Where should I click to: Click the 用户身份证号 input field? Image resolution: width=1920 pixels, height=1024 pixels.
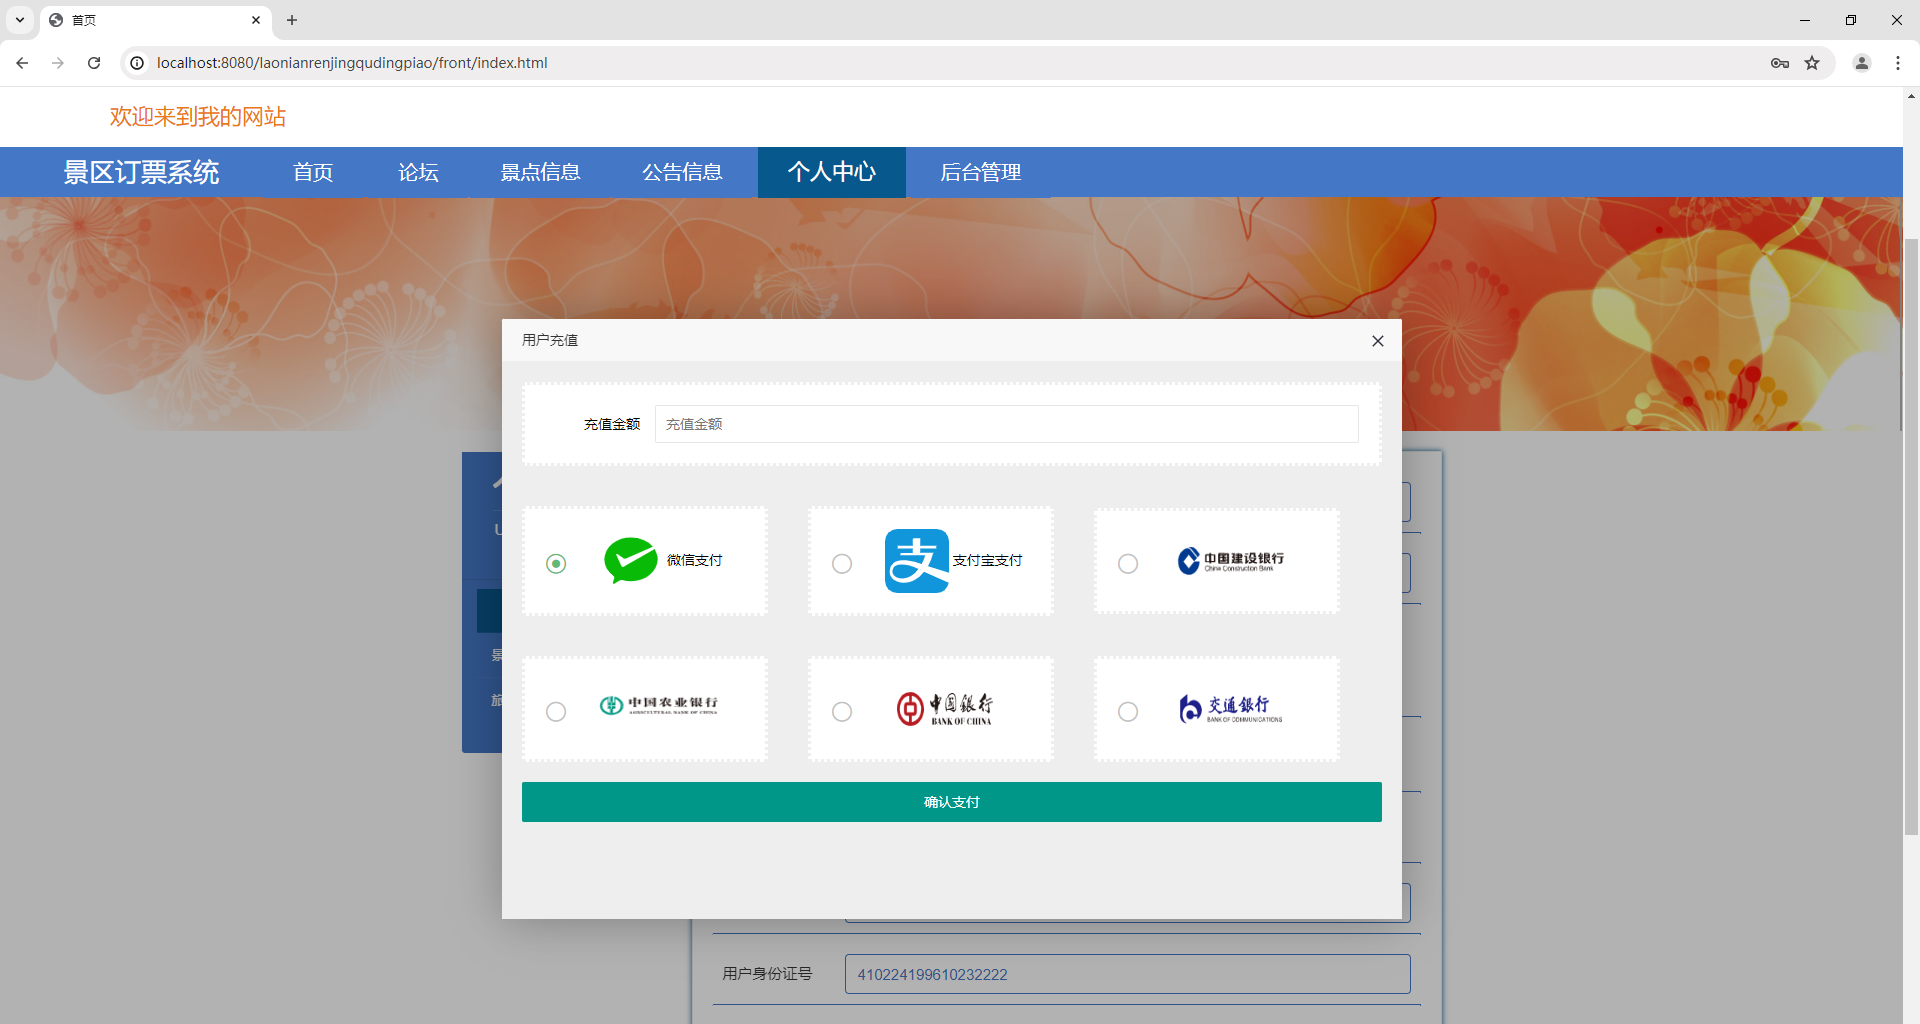click(1128, 974)
